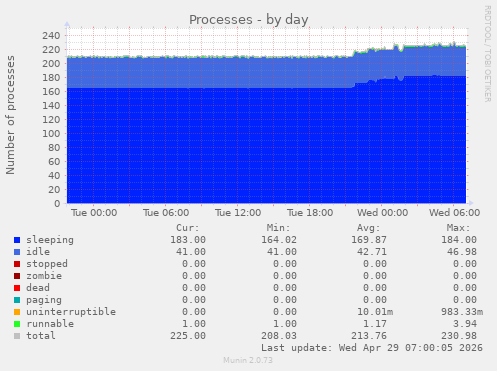Click the 'Wed 00:00' x-axis label
Viewport: 497px width, 371px height.
click(x=382, y=213)
